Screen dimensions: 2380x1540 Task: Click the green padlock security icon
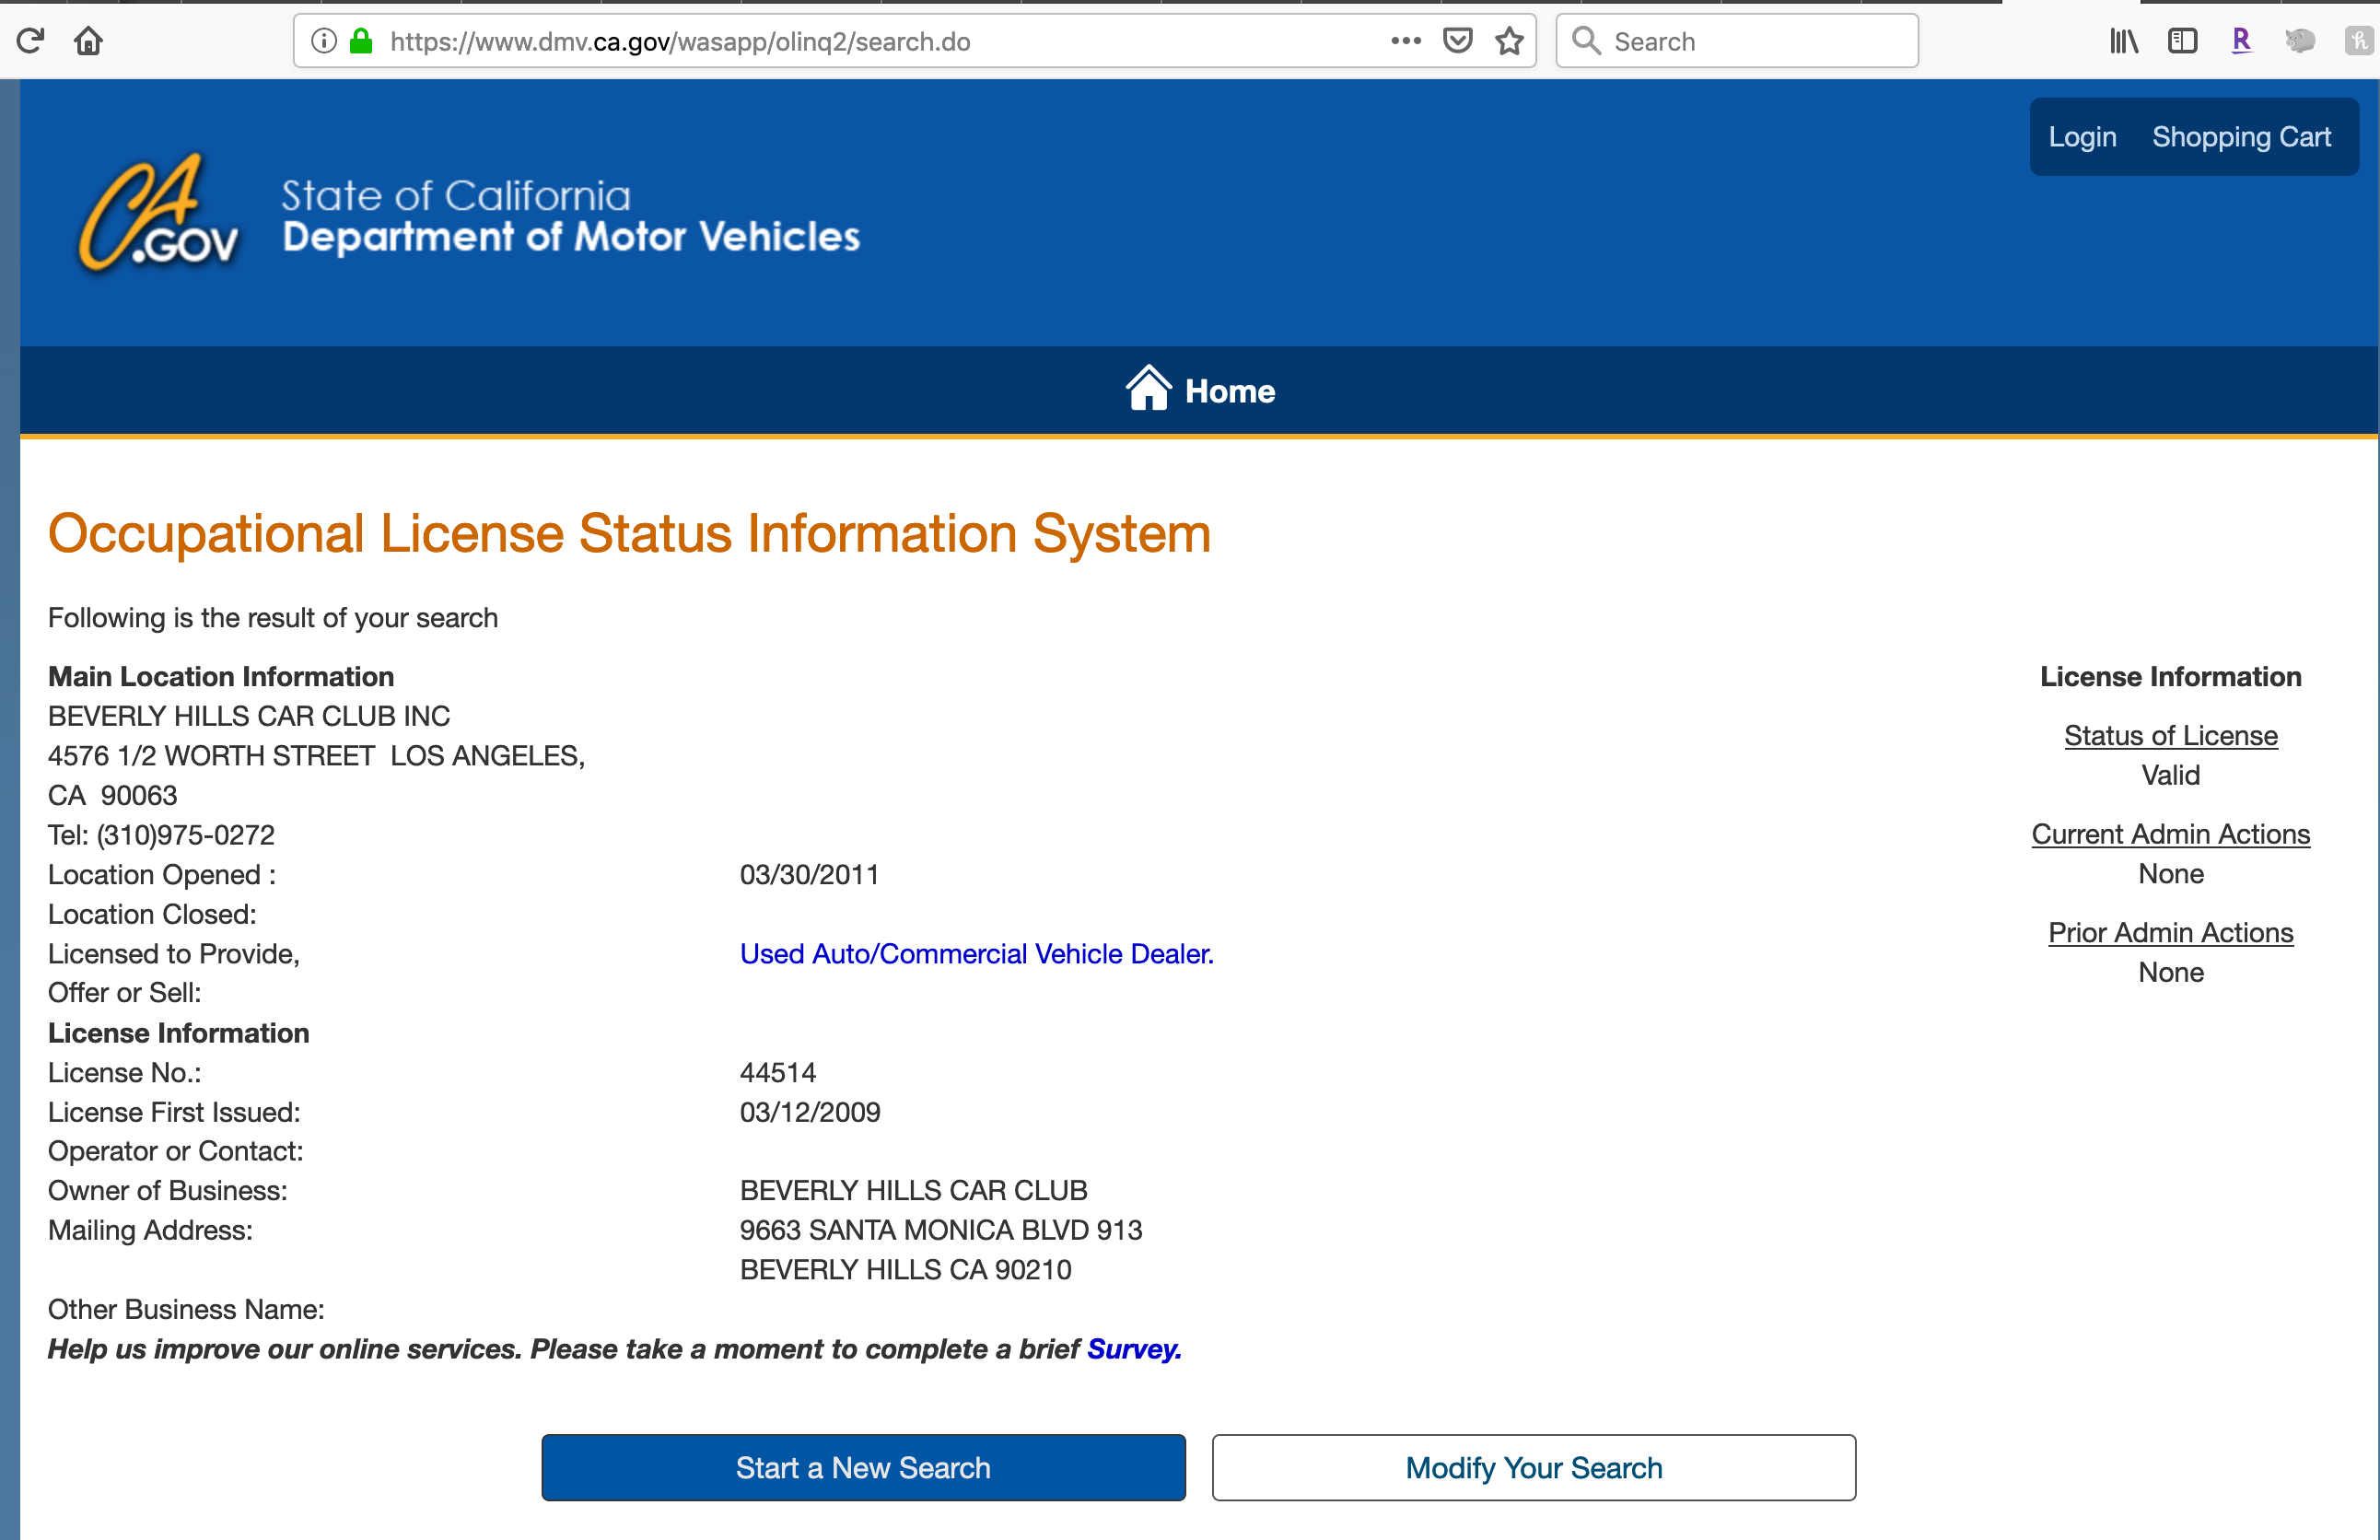point(361,41)
